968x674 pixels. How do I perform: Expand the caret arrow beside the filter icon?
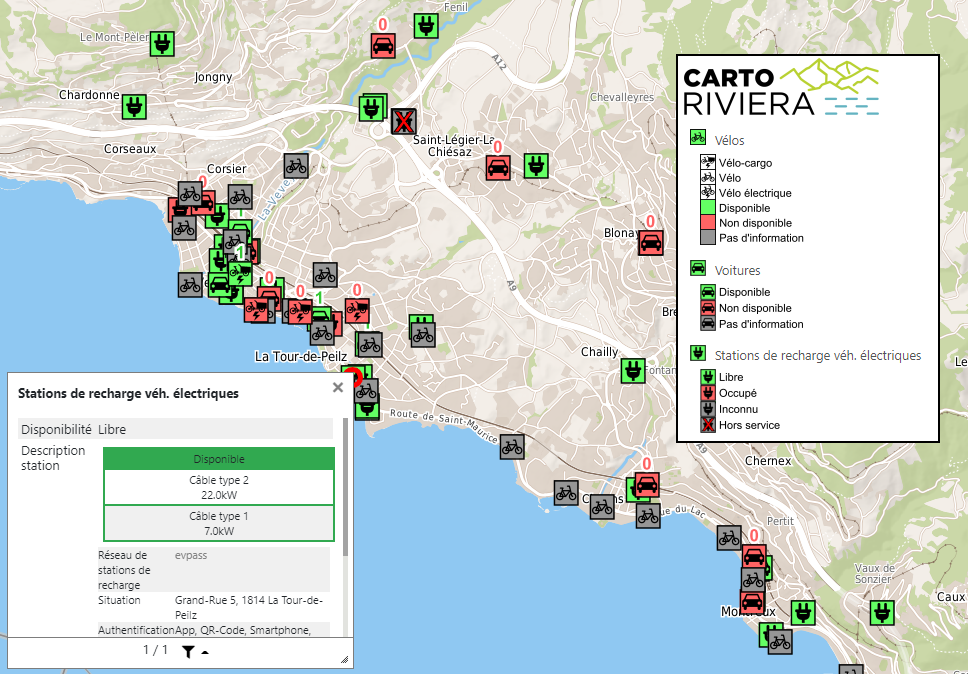[205, 652]
